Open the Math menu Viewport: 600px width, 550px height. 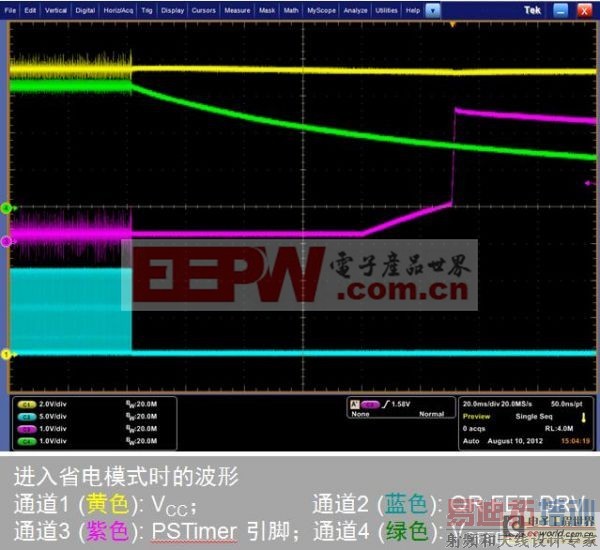click(x=291, y=10)
